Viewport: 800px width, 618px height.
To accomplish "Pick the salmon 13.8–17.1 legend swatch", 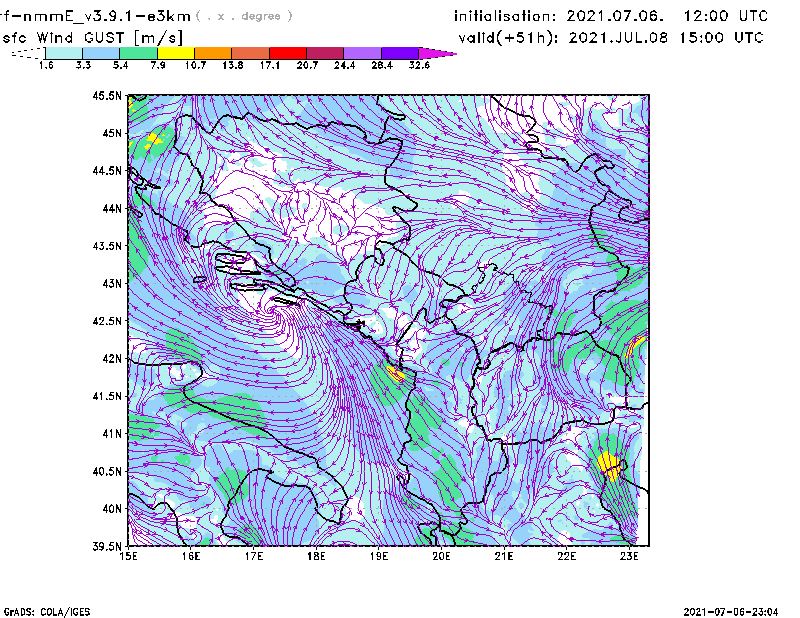I will click(251, 53).
